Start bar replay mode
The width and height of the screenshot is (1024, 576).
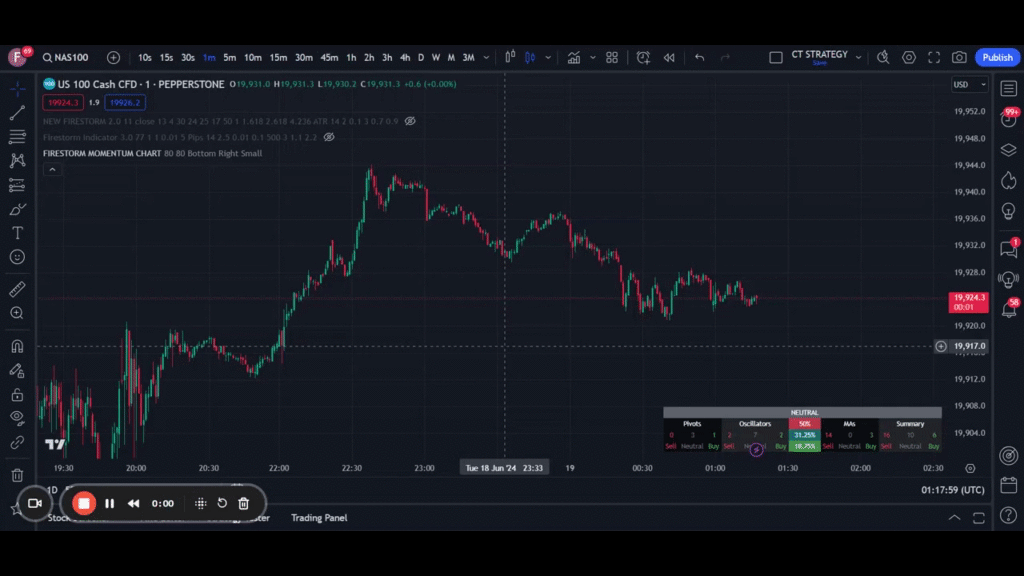pyautogui.click(x=669, y=57)
